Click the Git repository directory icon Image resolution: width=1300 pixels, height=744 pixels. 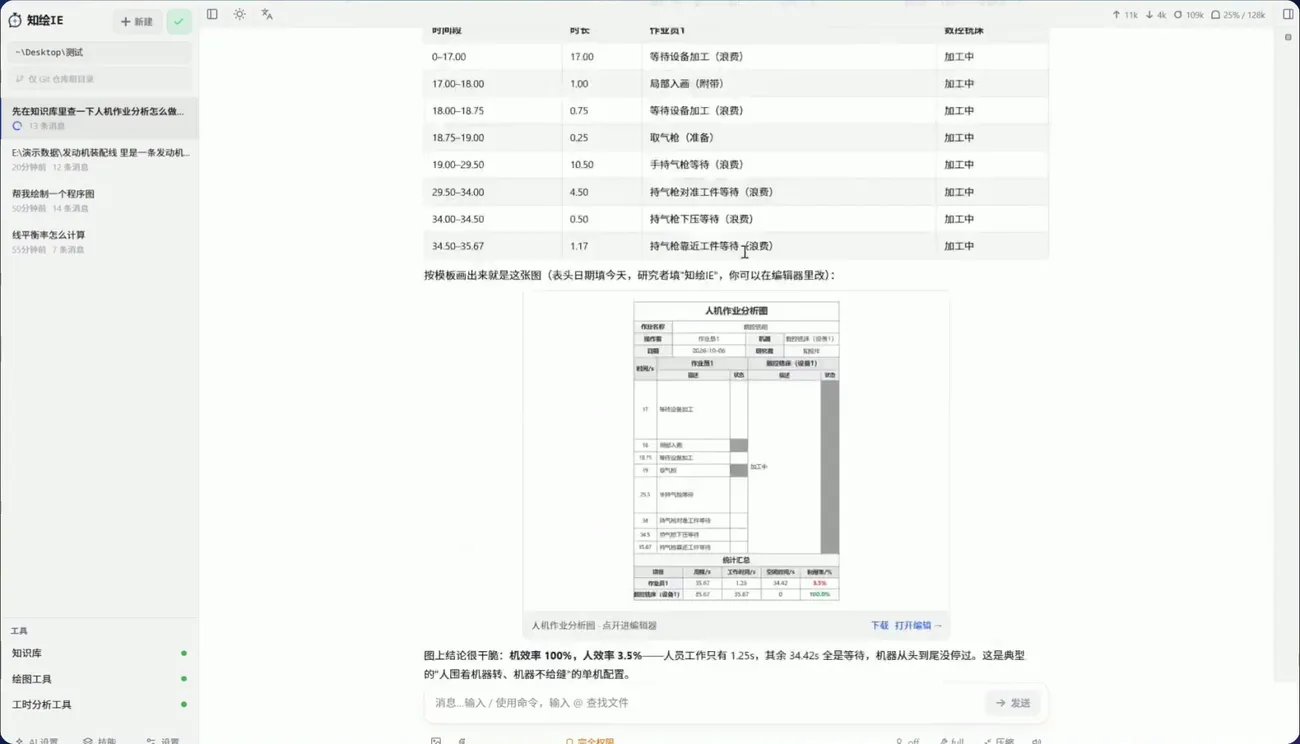[19, 79]
